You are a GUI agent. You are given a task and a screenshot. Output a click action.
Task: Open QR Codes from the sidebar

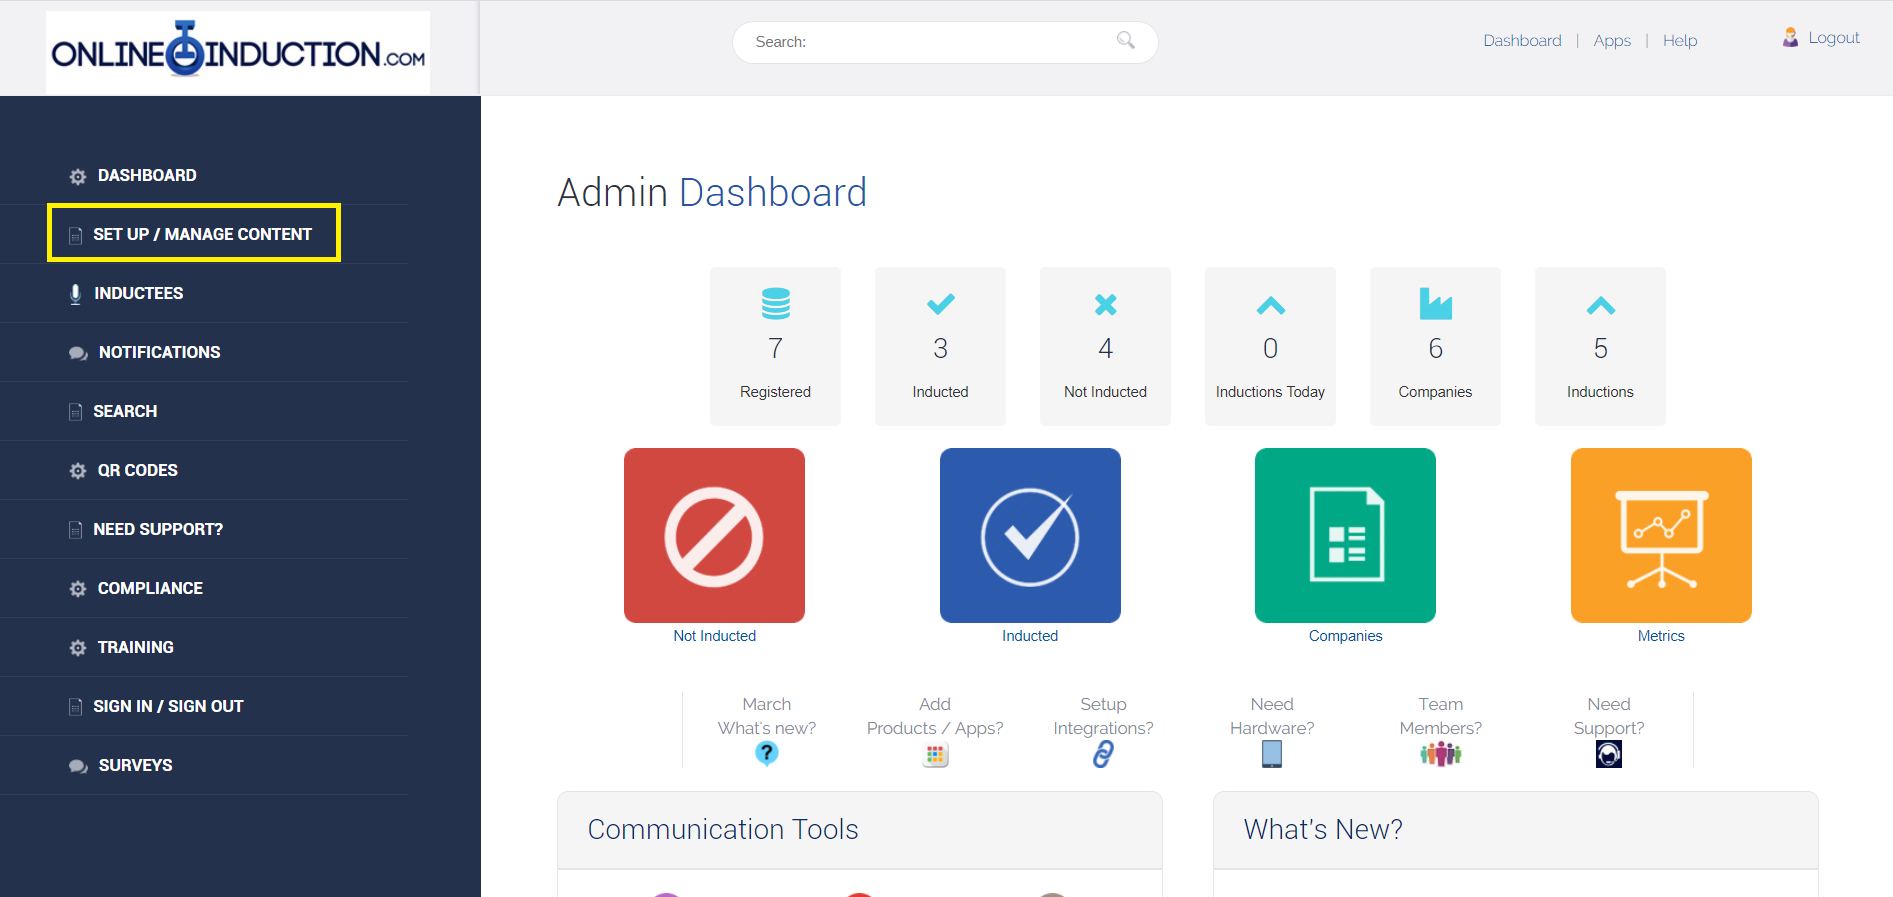tap(137, 470)
